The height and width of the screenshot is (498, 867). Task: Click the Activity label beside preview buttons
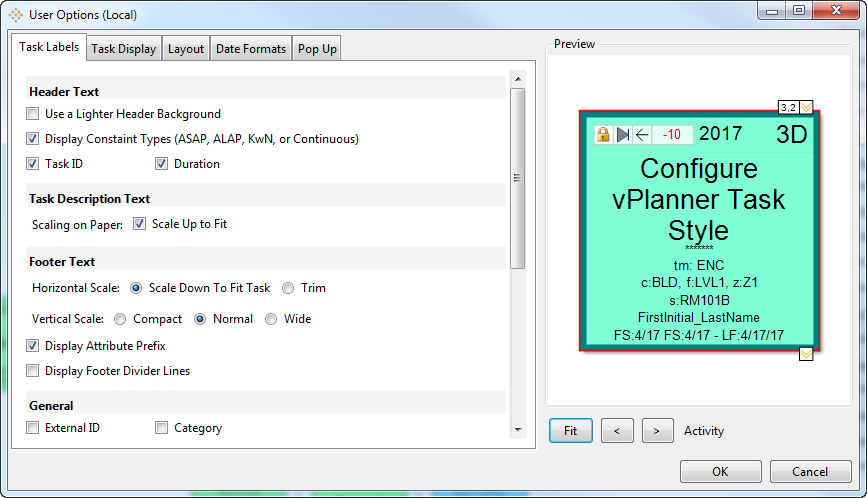tap(704, 431)
